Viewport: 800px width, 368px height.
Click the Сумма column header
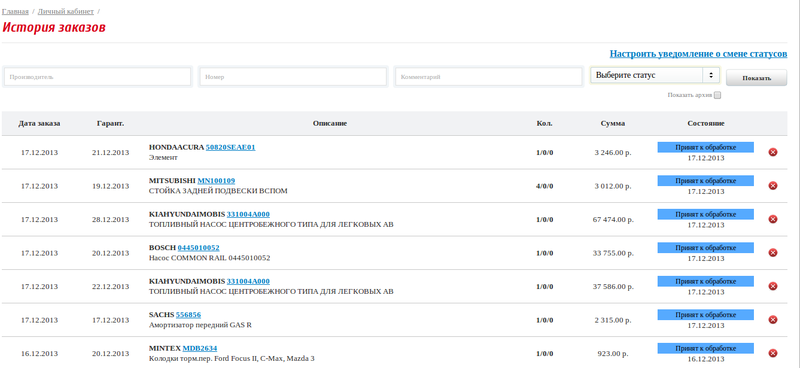pyautogui.click(x=613, y=124)
